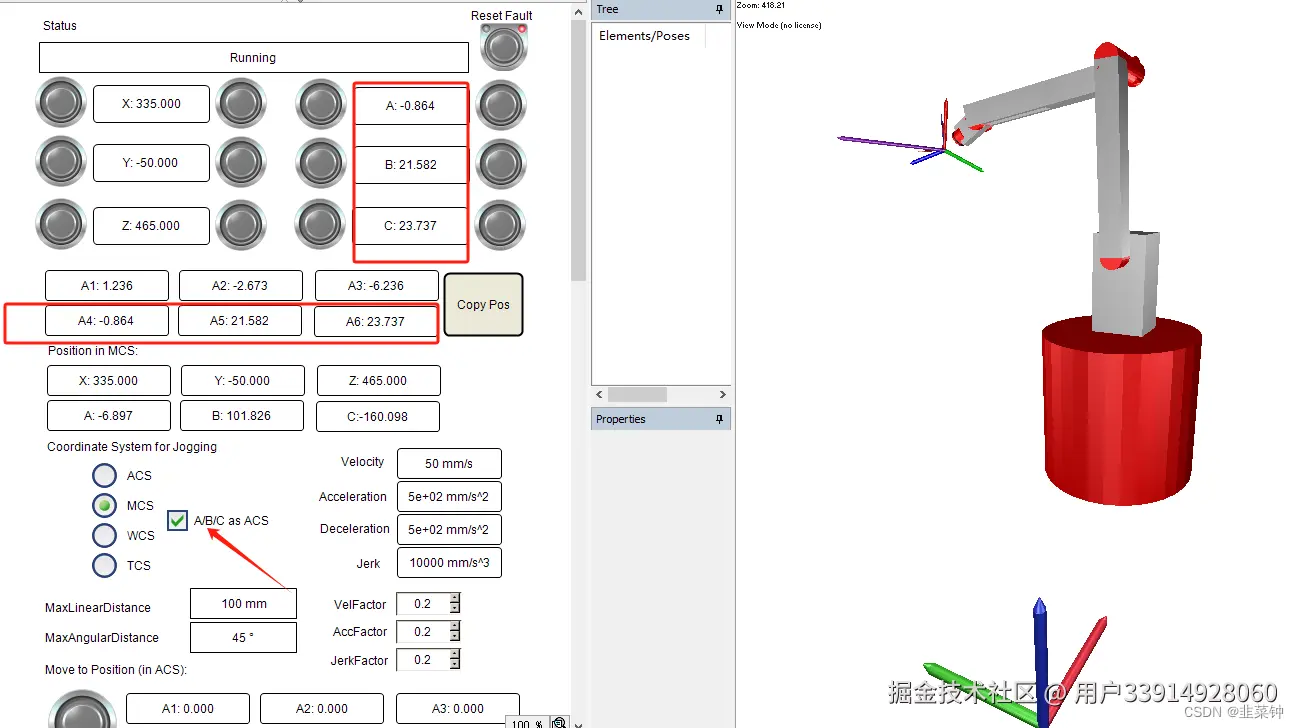Click the MaxAngularDistance 45 ° field

point(243,637)
